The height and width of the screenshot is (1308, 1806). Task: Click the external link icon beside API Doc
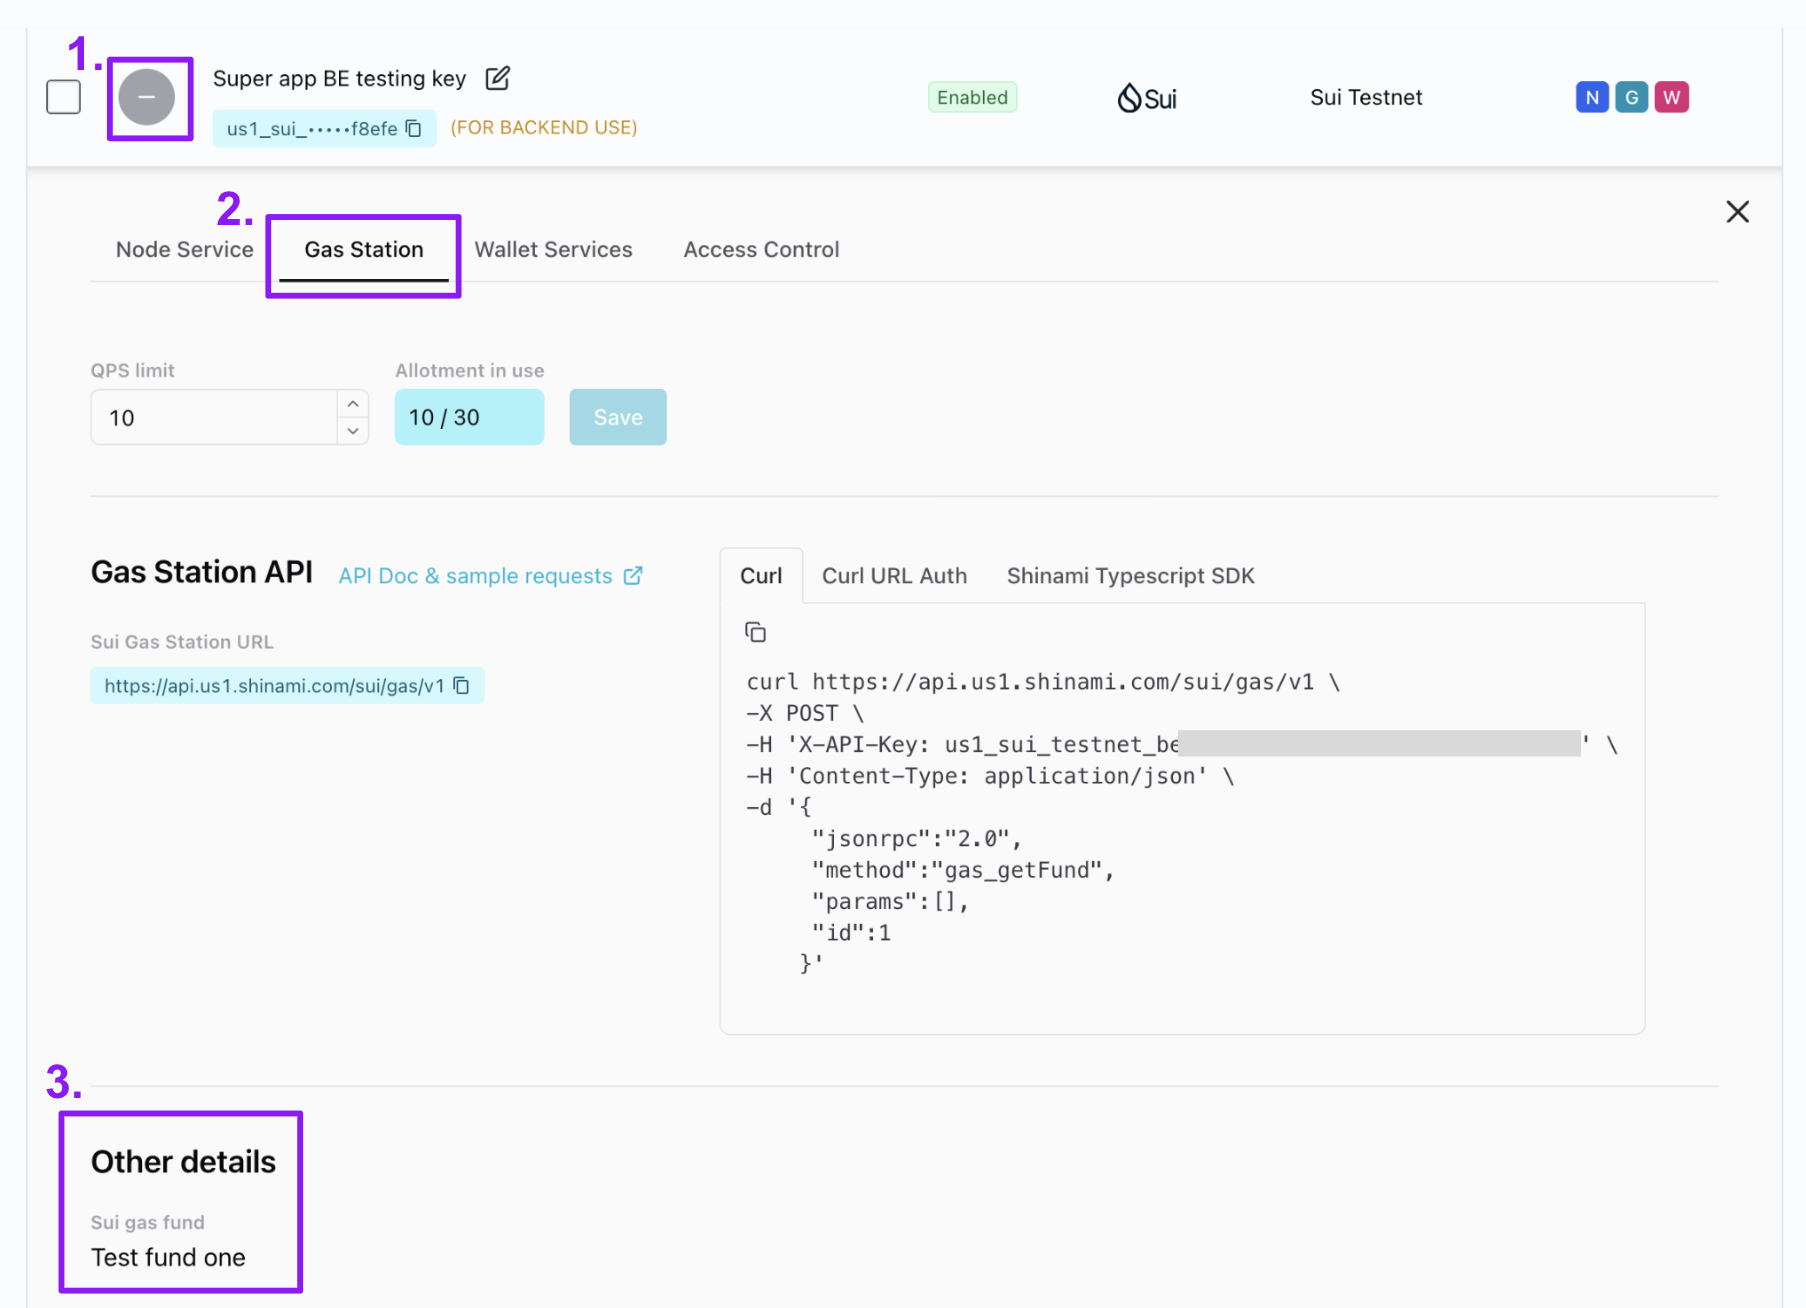633,576
